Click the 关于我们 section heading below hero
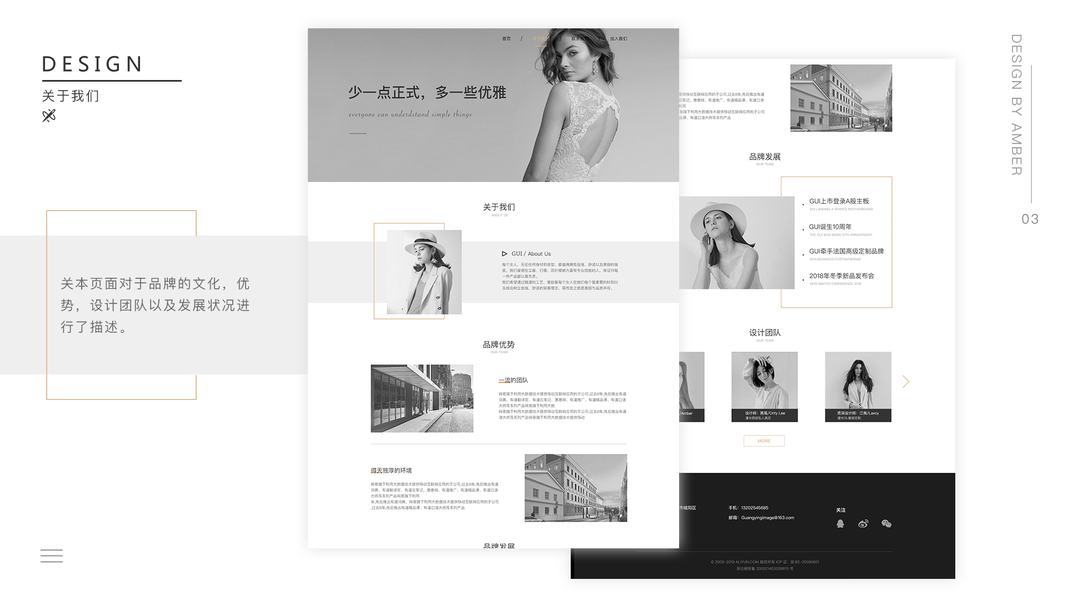 (499, 207)
